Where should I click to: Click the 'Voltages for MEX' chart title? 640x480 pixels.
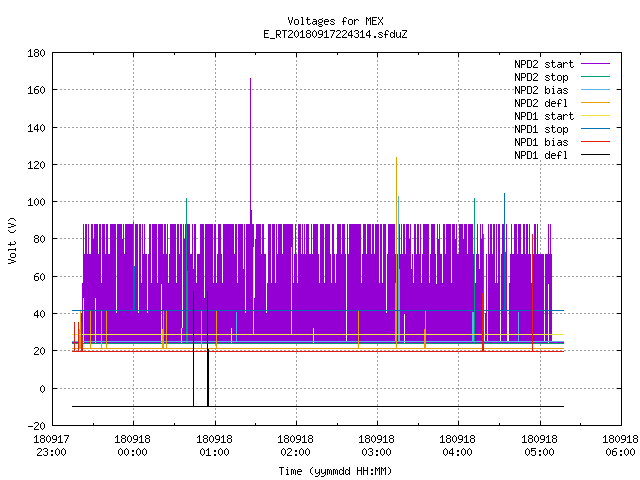click(335, 21)
